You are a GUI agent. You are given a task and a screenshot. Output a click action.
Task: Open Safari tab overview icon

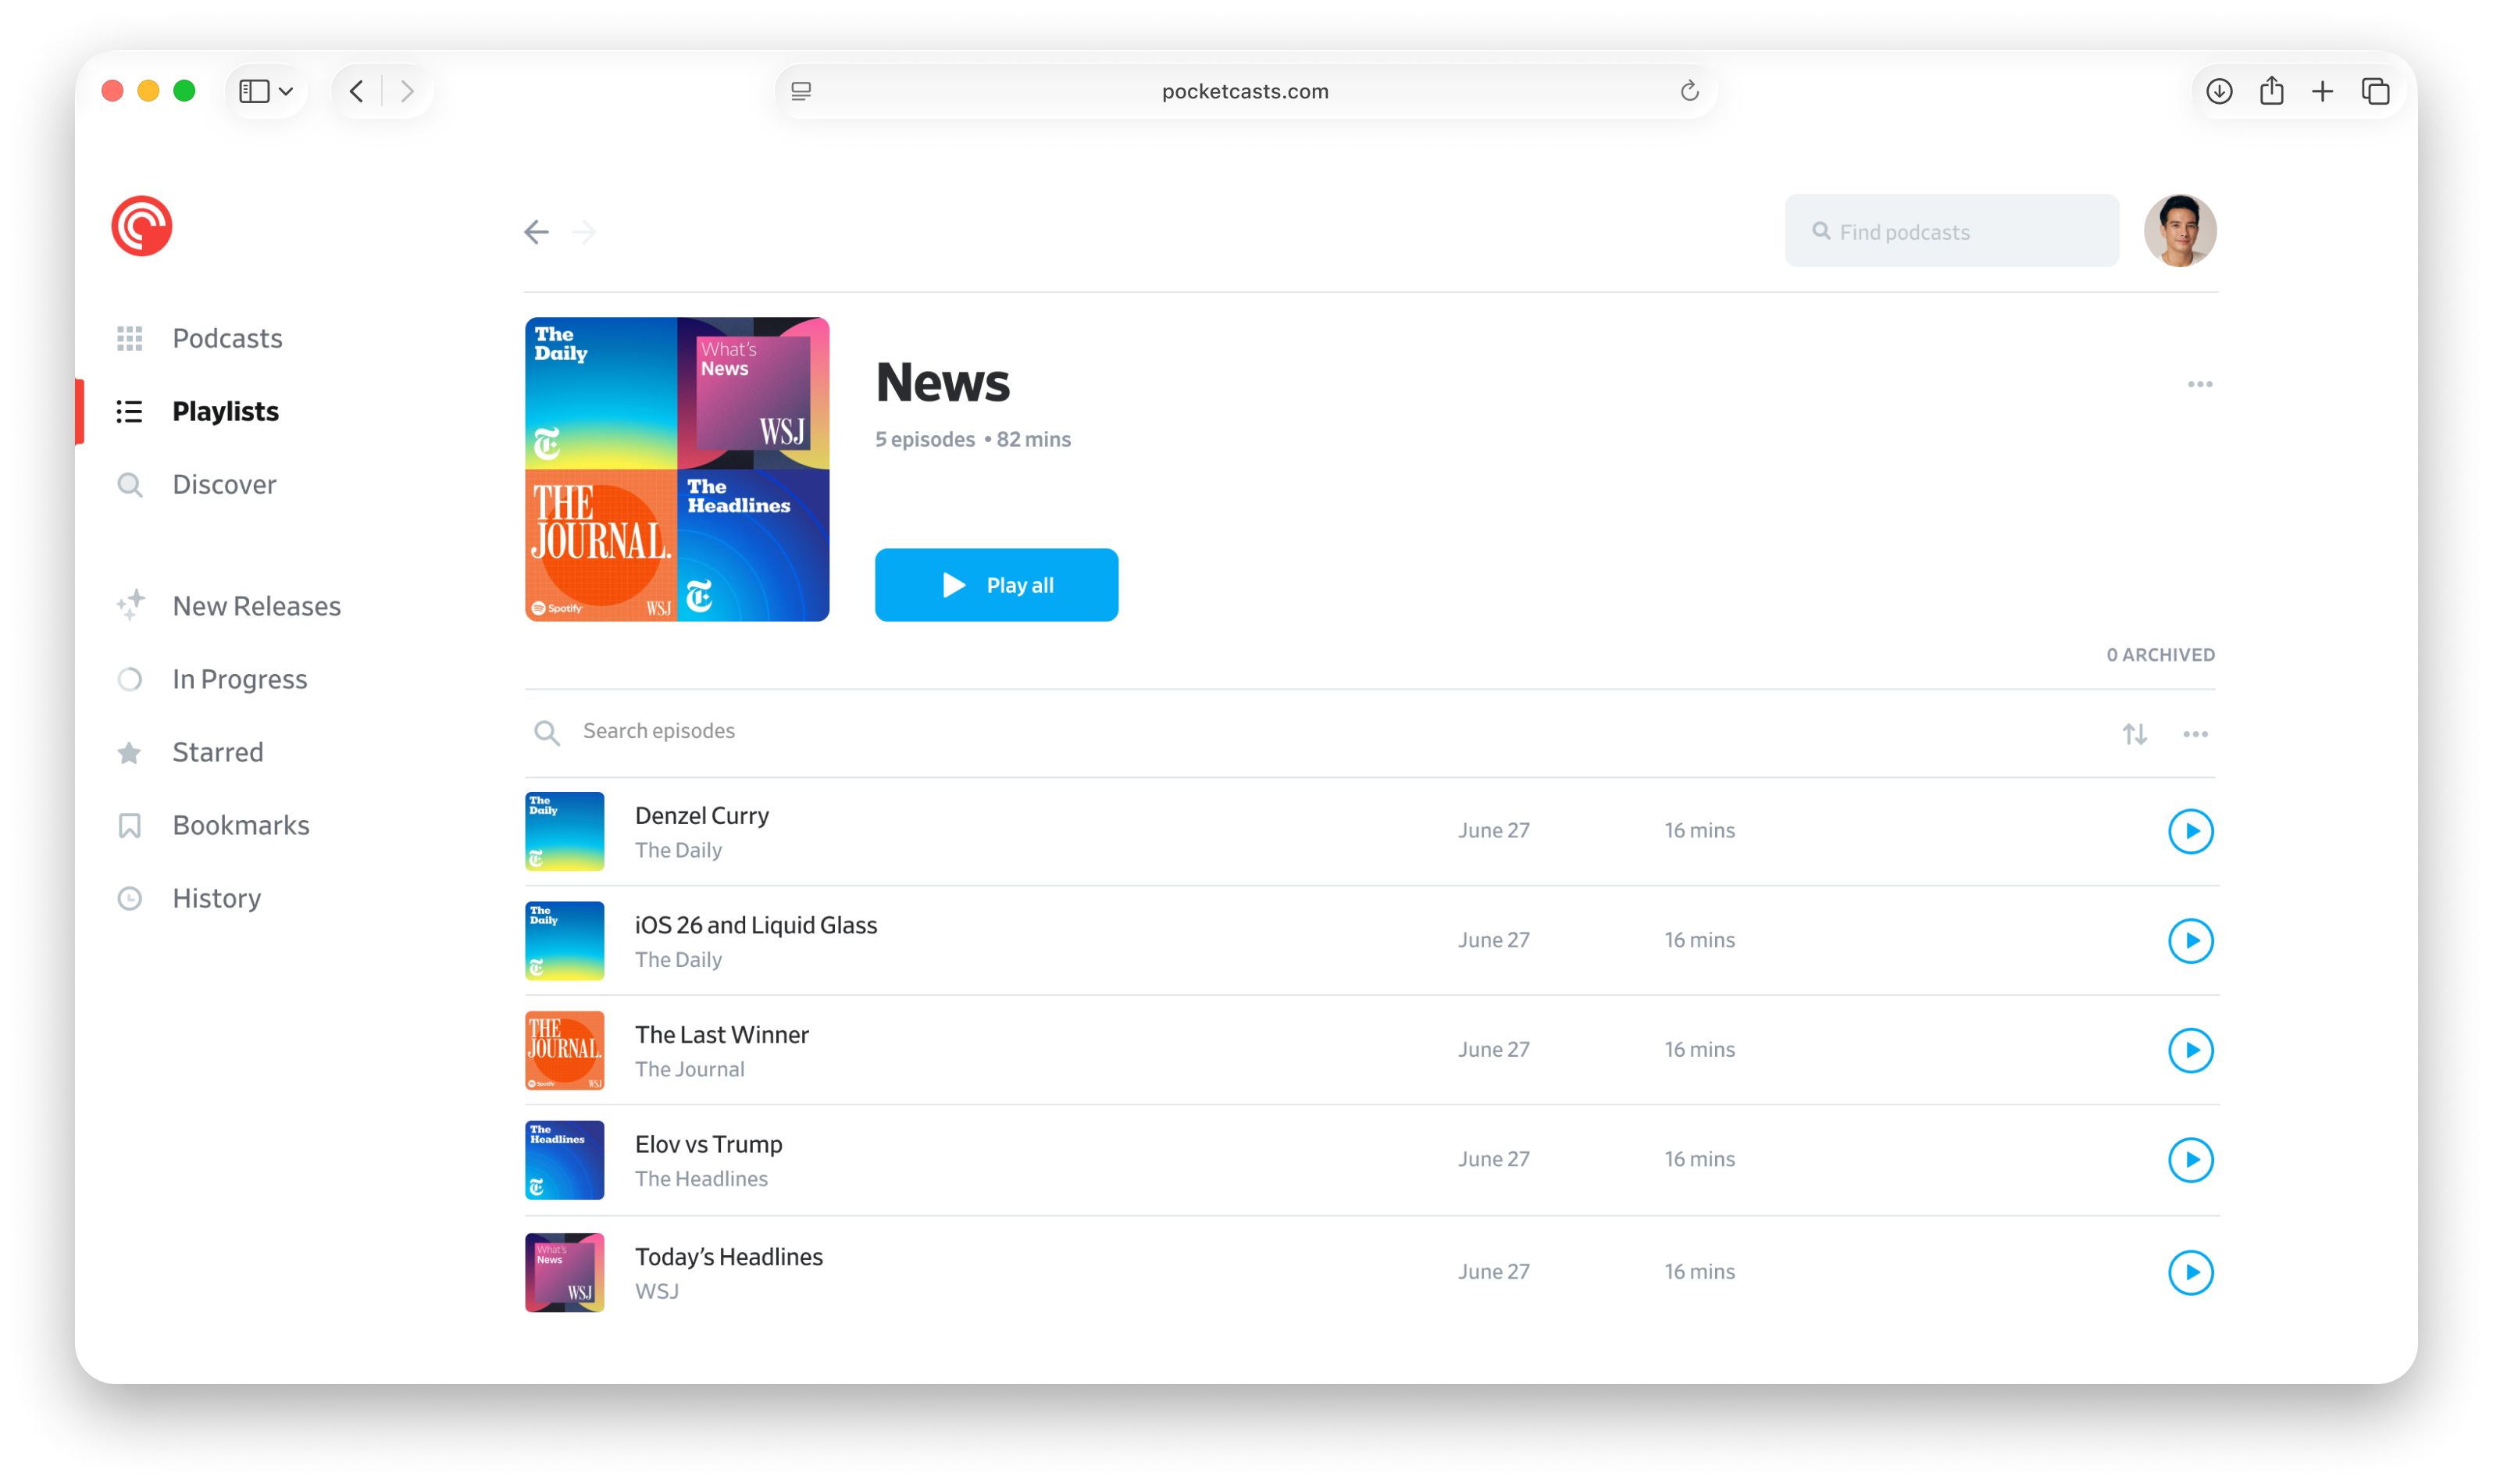coord(2375,91)
